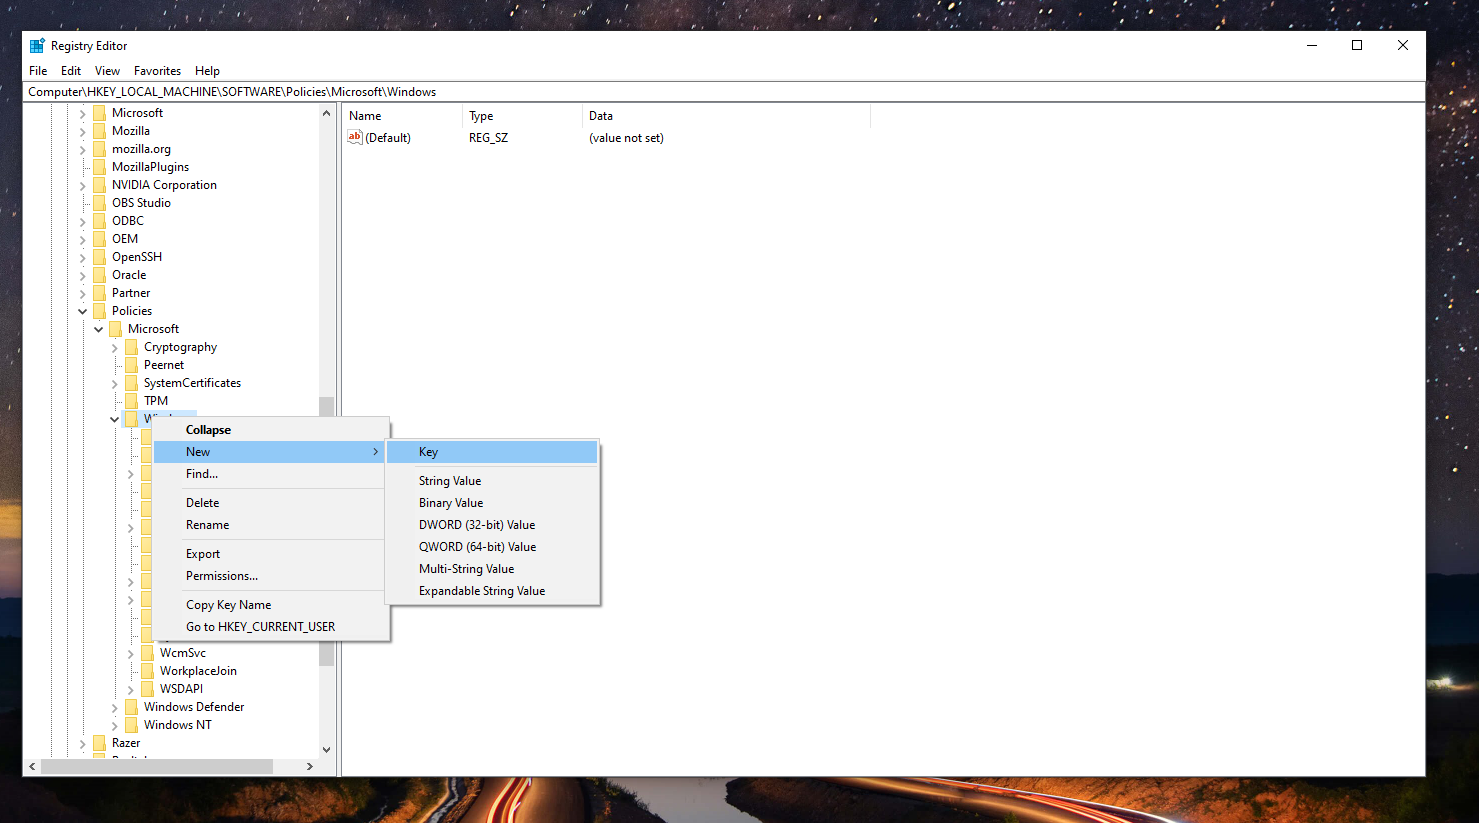
Task: Choose Export in the context menu
Action: [x=271, y=554]
